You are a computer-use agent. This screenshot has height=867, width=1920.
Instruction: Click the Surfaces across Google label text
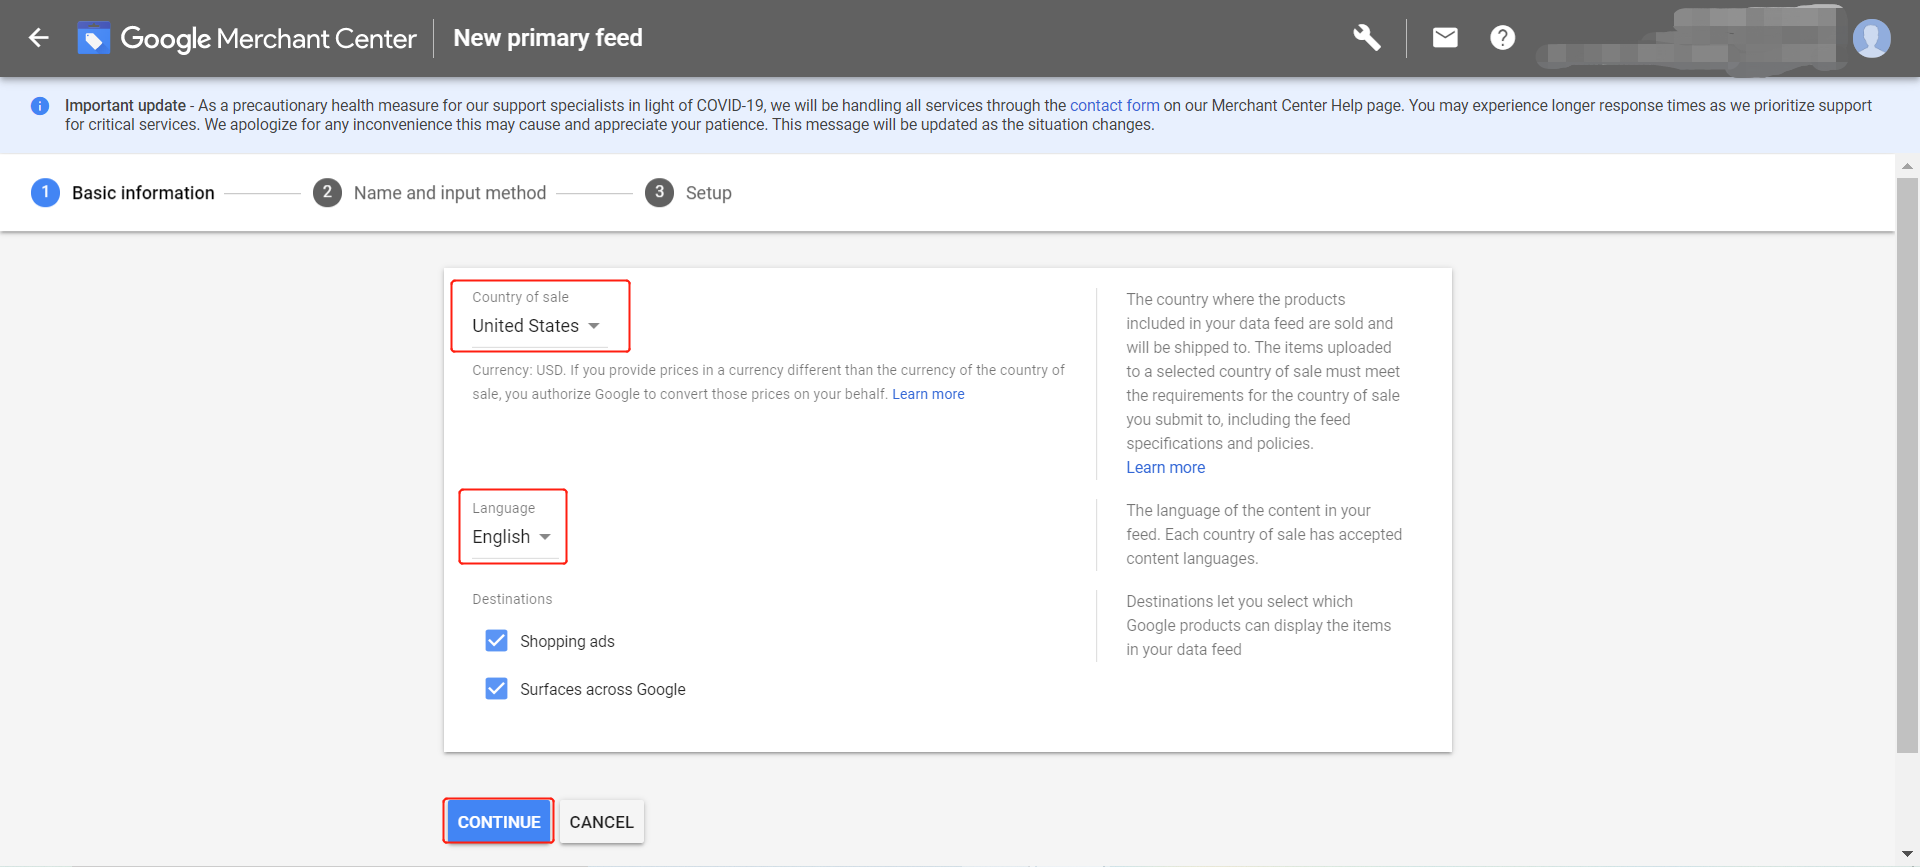click(x=603, y=690)
